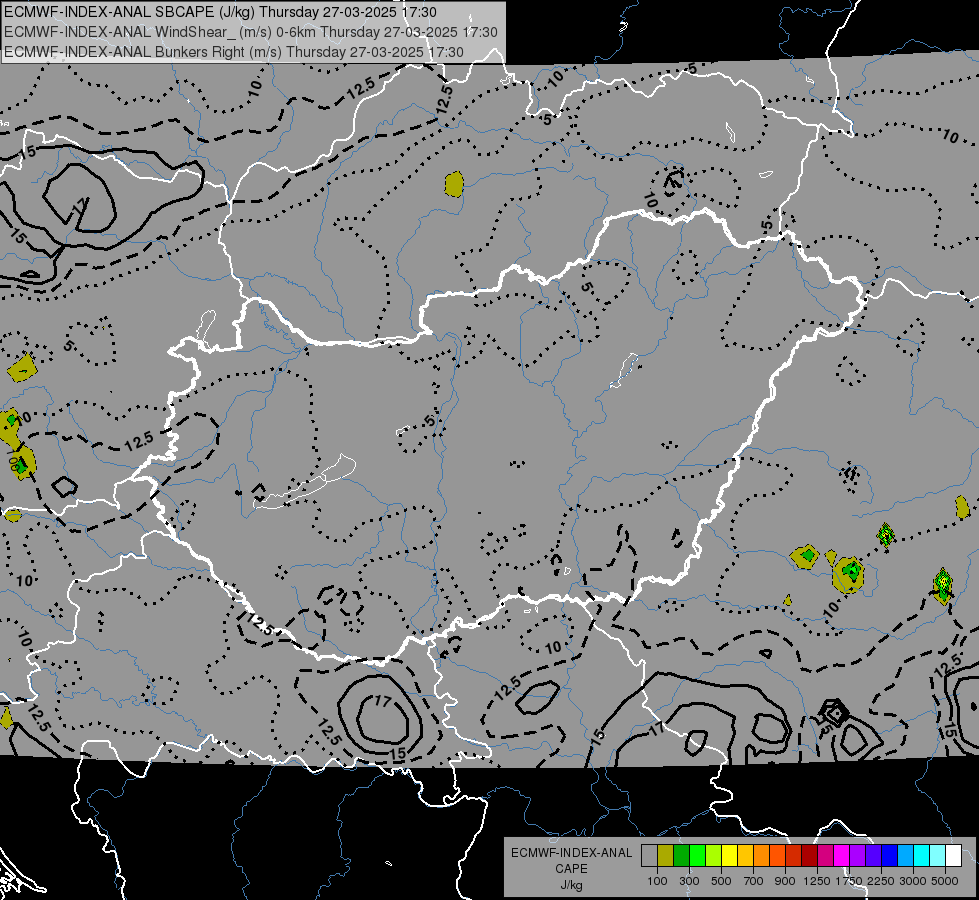Select the pure blue legend swatch

point(889,856)
